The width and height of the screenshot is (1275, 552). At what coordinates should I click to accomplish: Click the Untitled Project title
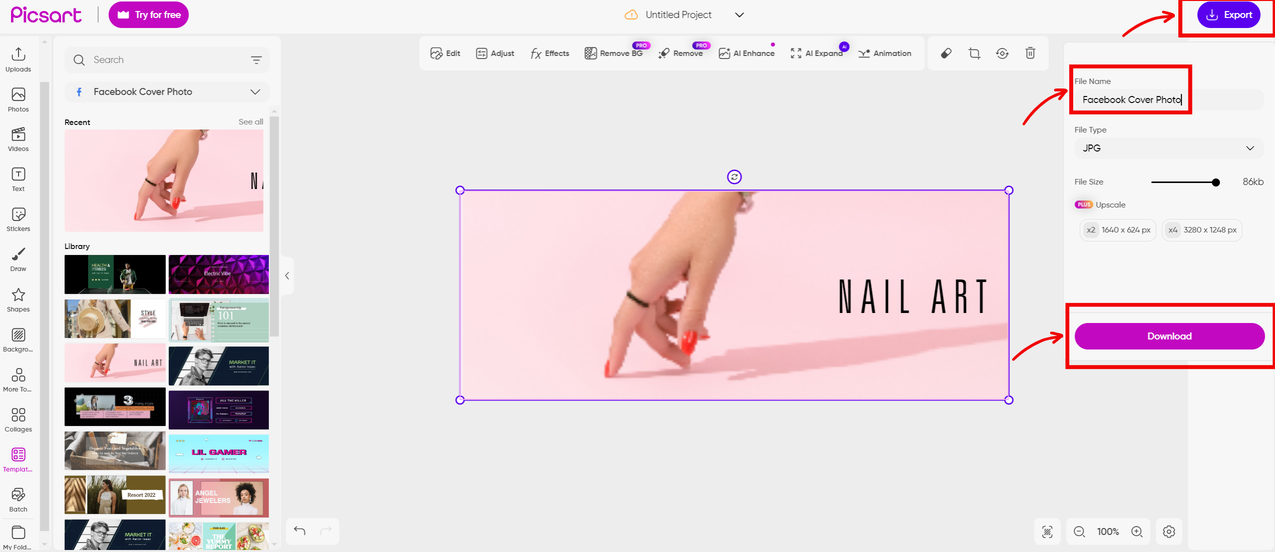(x=679, y=15)
